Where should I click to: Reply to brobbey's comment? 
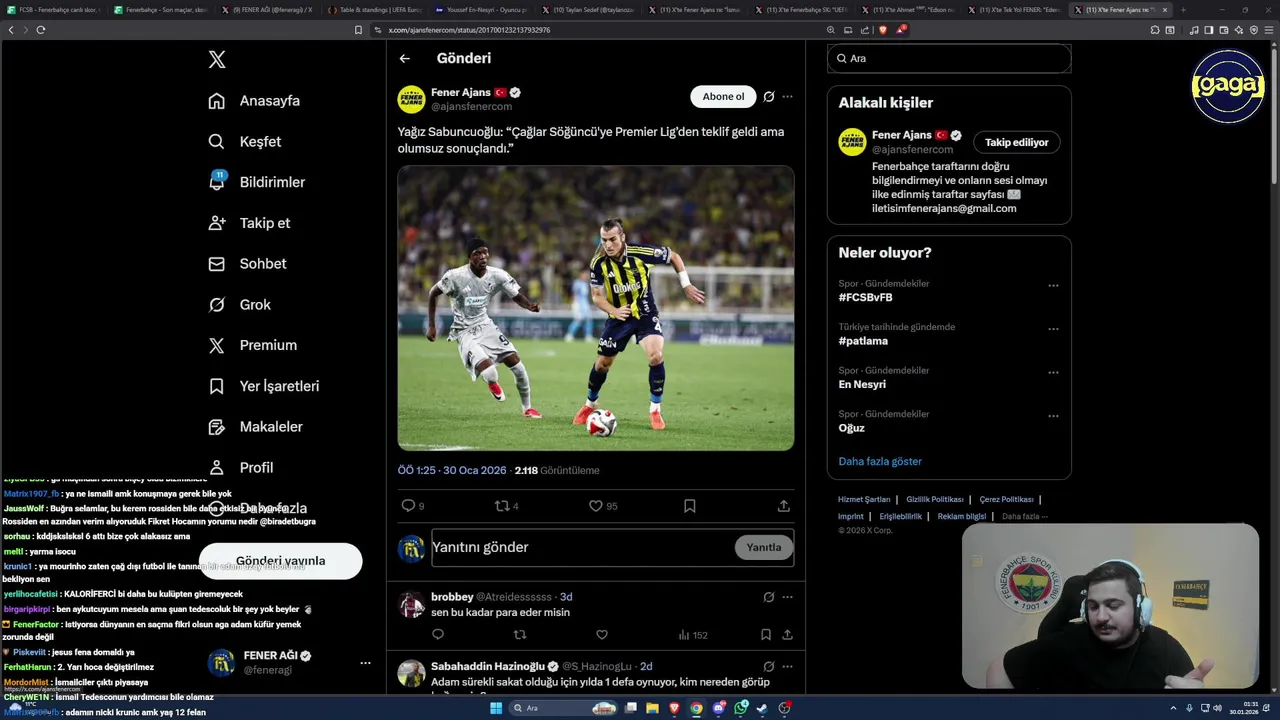(438, 635)
